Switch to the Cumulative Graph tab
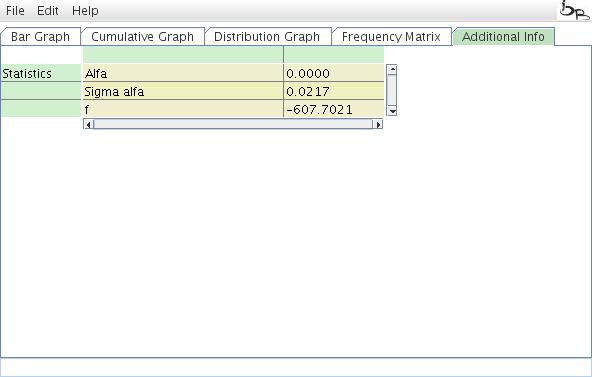 (142, 37)
